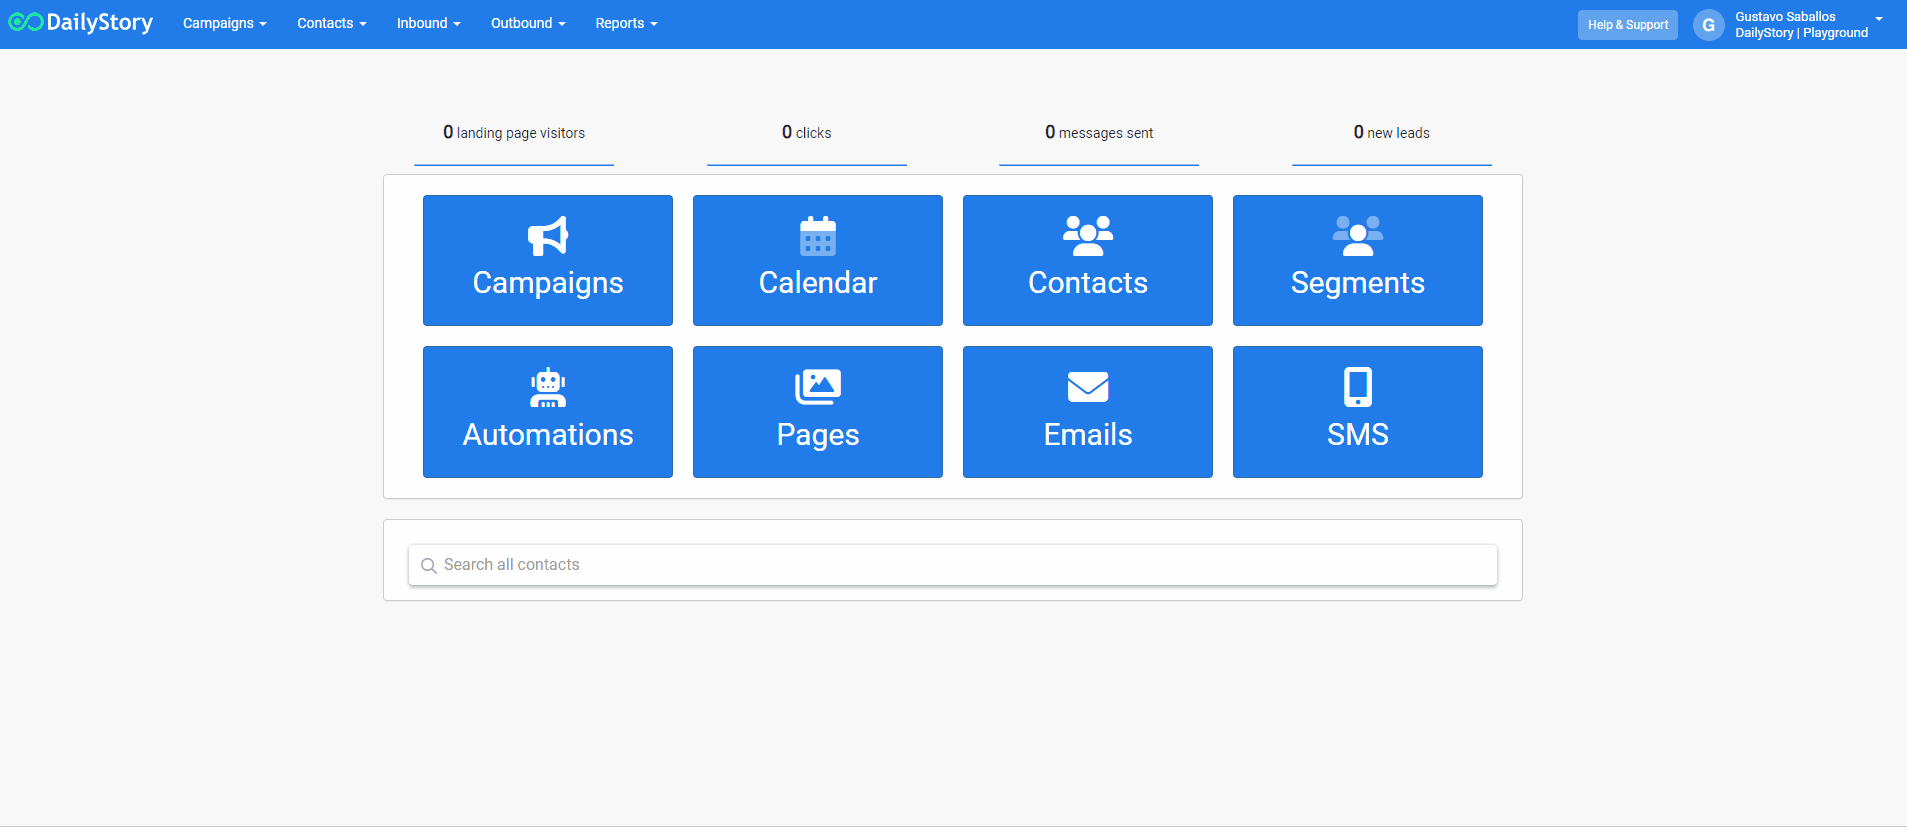Viewport: 1907px width, 831px height.
Task: Open the Segments tile
Action: tap(1358, 260)
